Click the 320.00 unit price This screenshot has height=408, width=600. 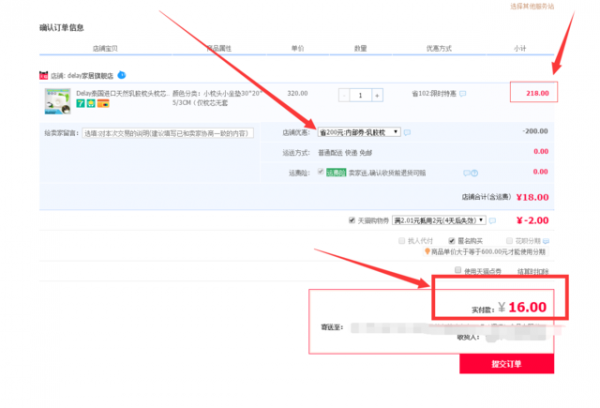tap(297, 93)
